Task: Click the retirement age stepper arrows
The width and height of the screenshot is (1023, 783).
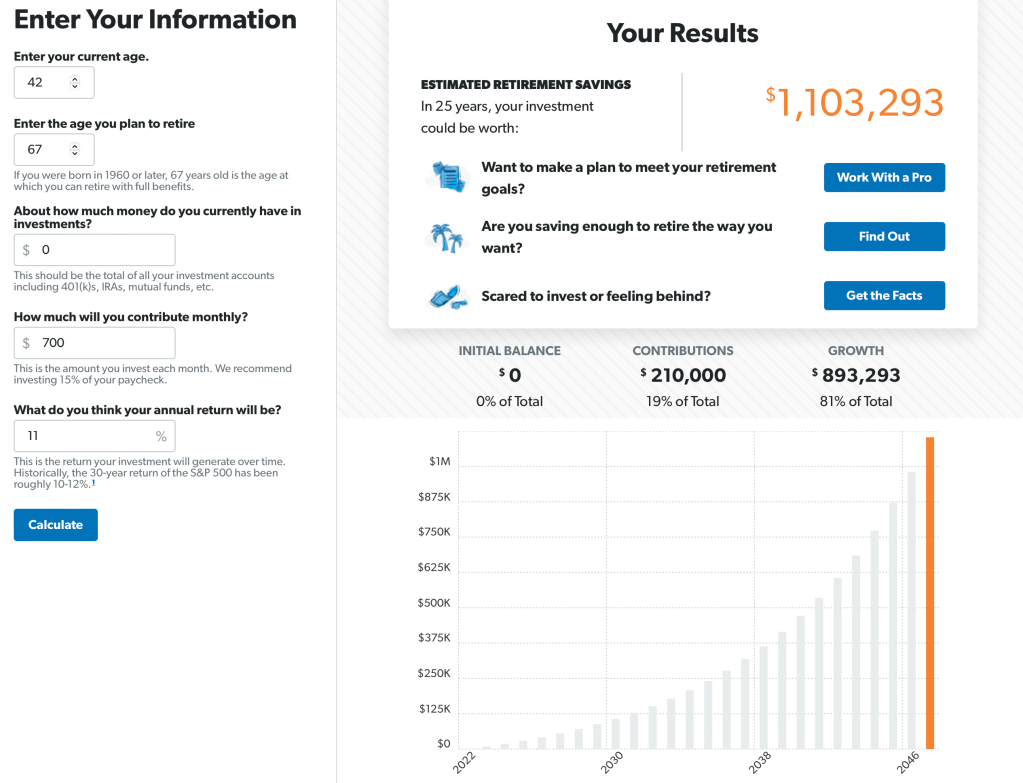Action: click(74, 150)
